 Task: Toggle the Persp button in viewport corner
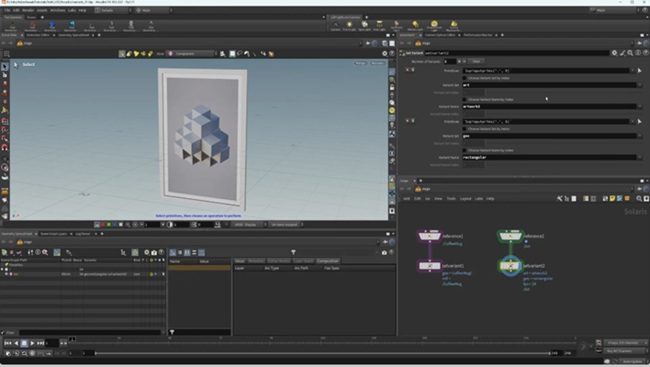pos(361,63)
